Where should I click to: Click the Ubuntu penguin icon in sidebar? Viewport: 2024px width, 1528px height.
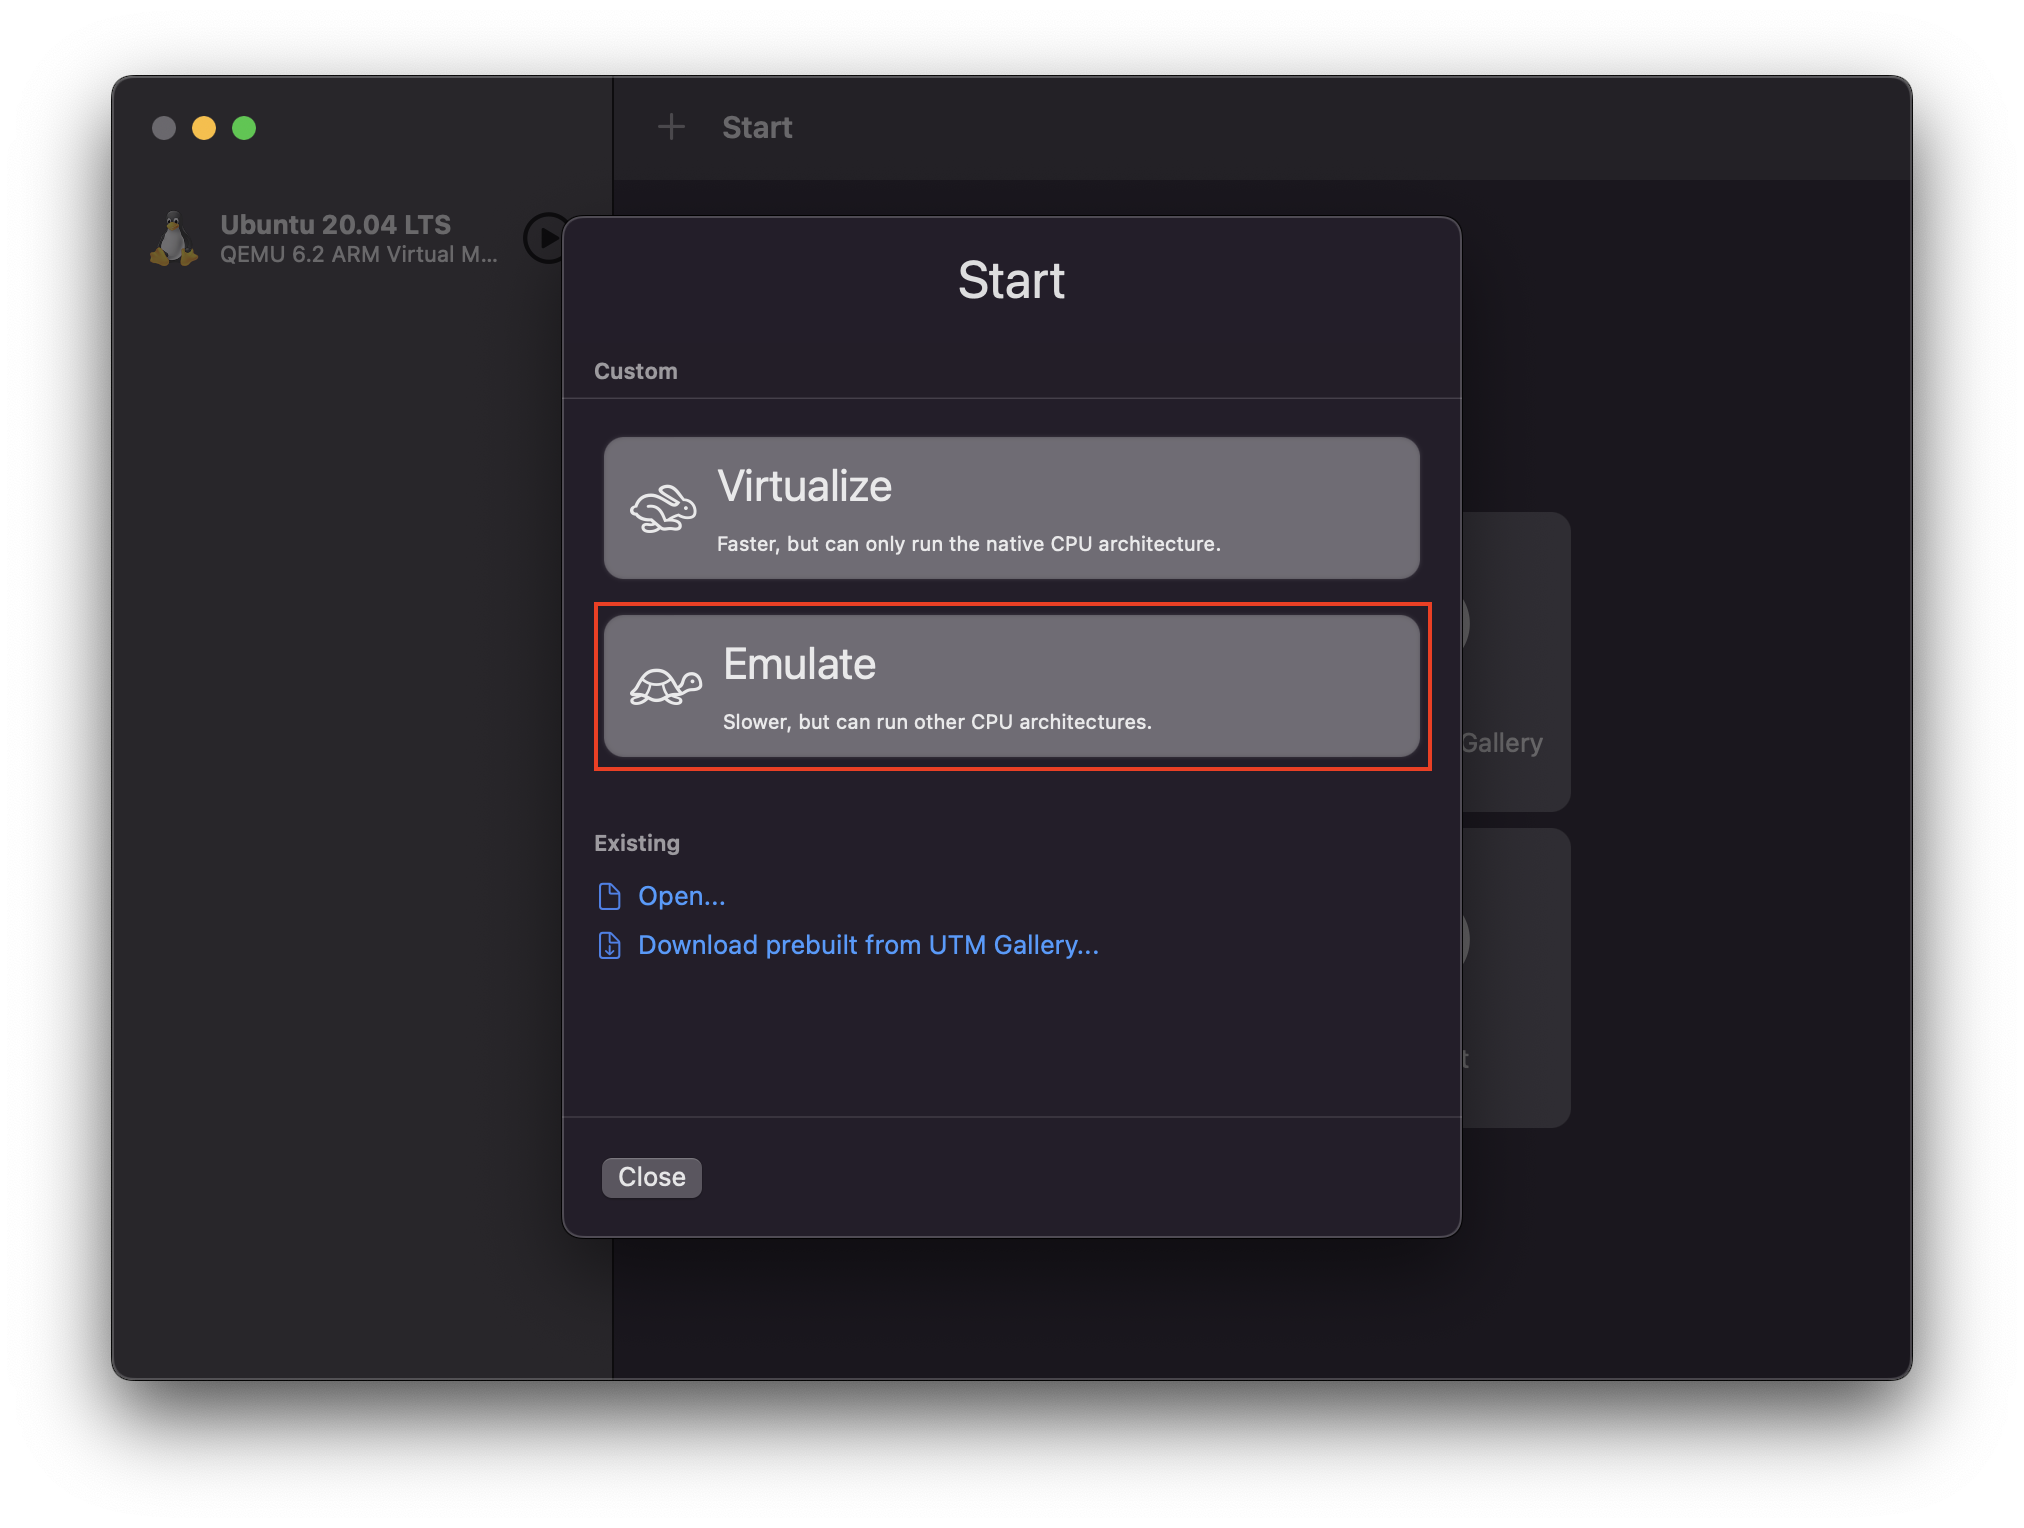pos(174,239)
